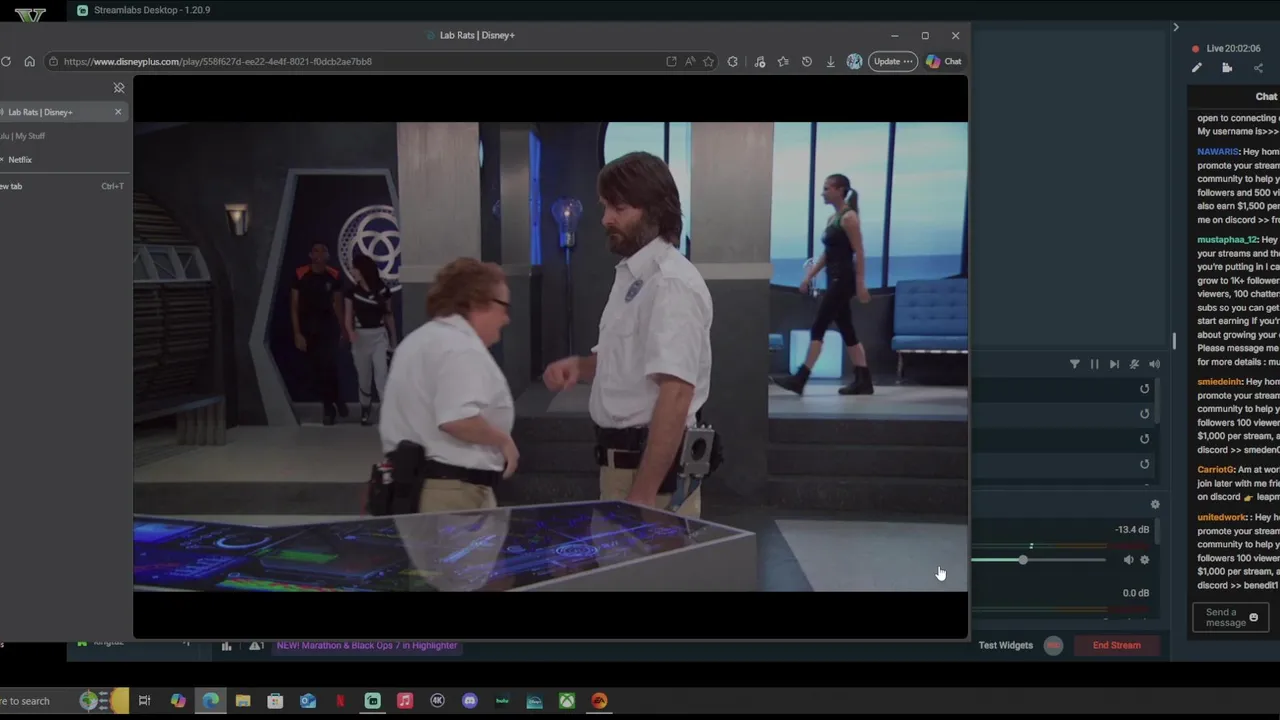This screenshot has height=720, width=1280.
Task: Click End Stream button
Action: pos(1116,645)
